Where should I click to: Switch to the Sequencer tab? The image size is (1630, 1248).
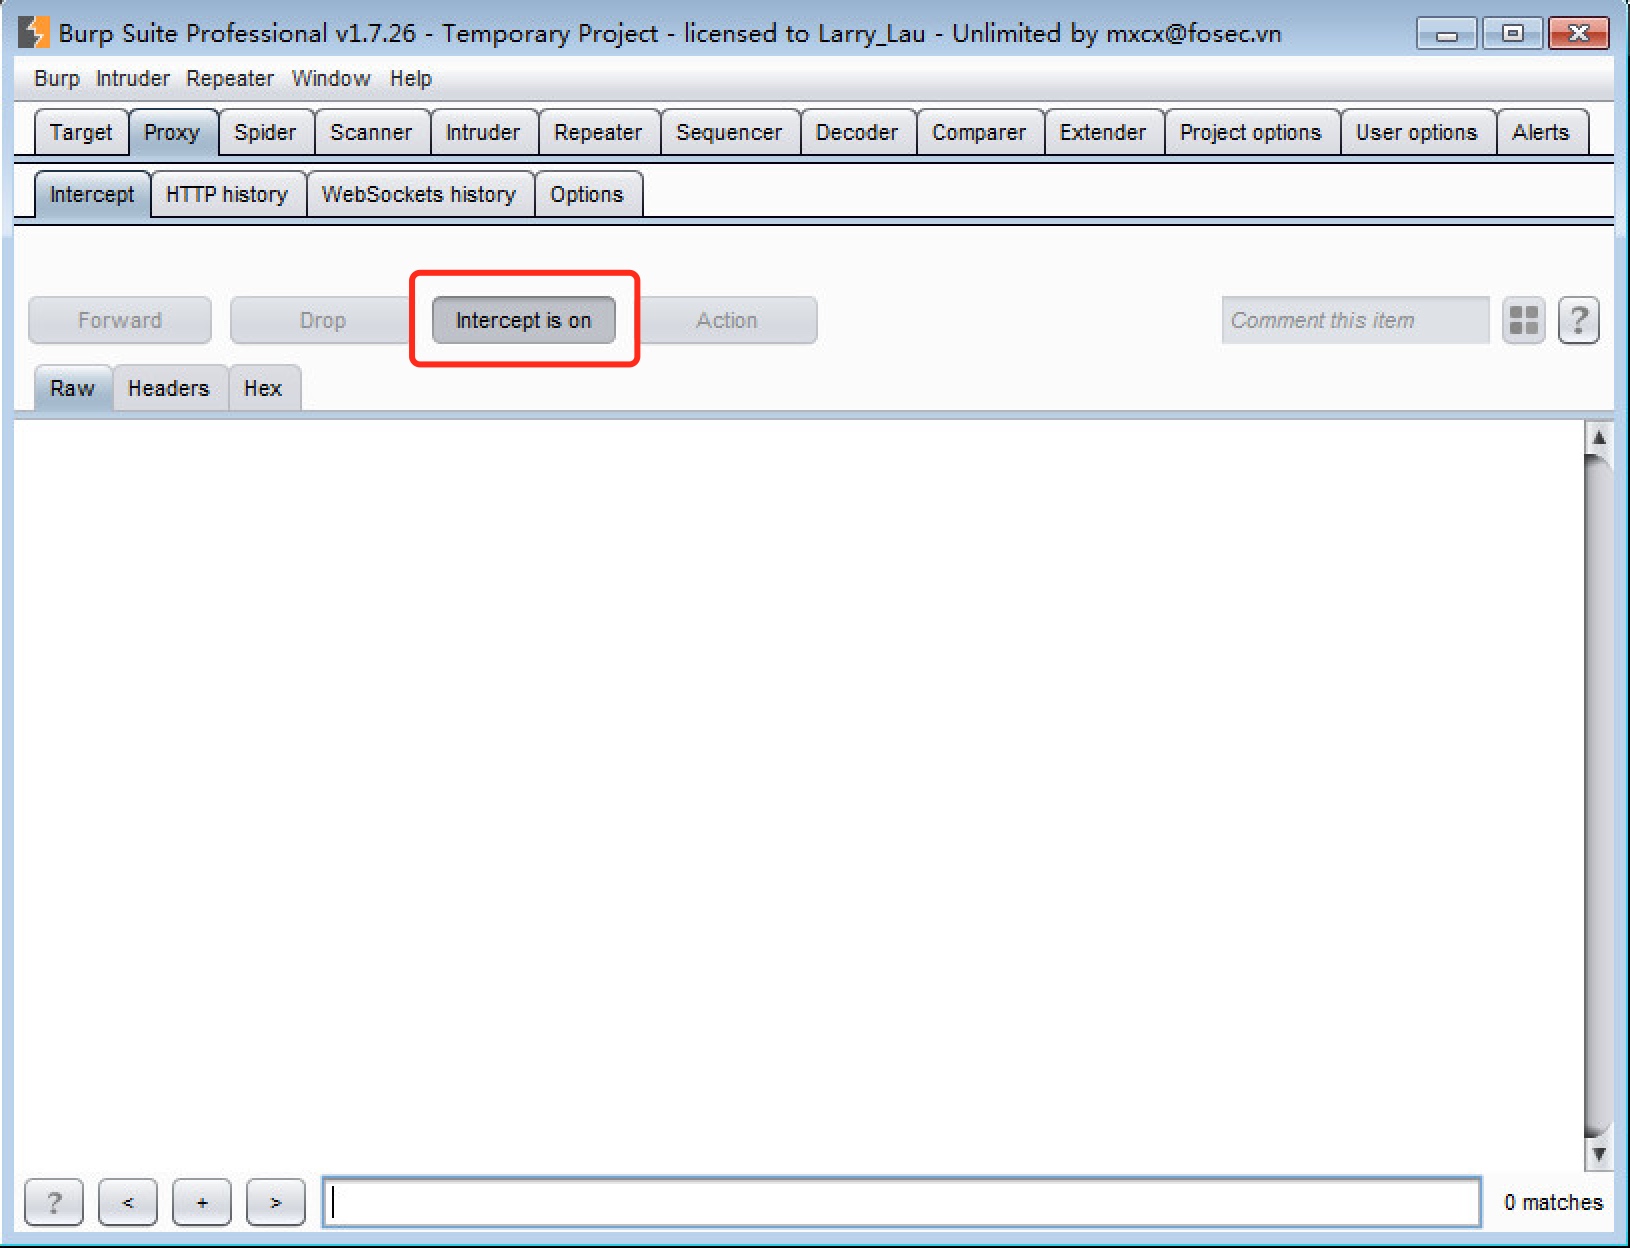coord(729,132)
